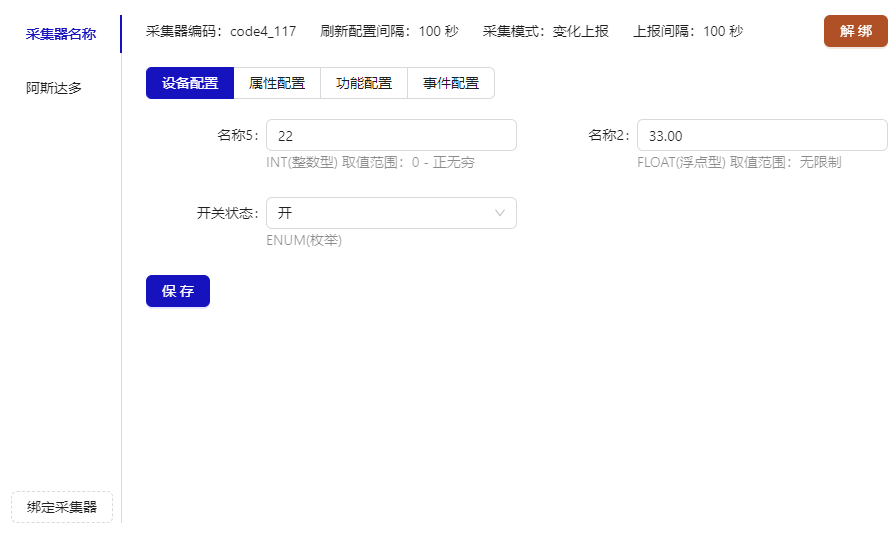Click the 上报间隔 100 秒 text
Image resolution: width=890 pixels, height=533 pixels.
tap(688, 31)
